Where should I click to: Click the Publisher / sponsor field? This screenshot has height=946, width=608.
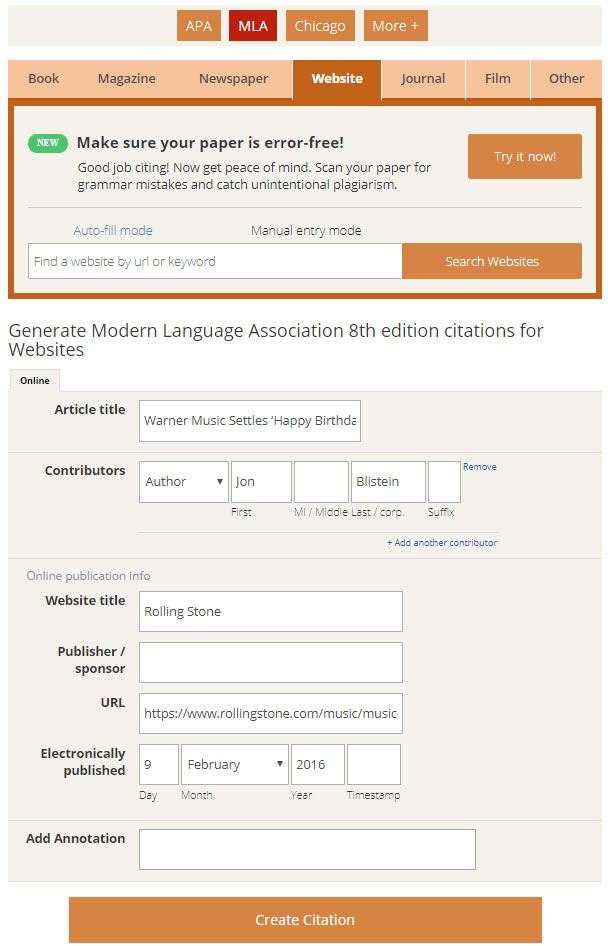[x=270, y=662]
